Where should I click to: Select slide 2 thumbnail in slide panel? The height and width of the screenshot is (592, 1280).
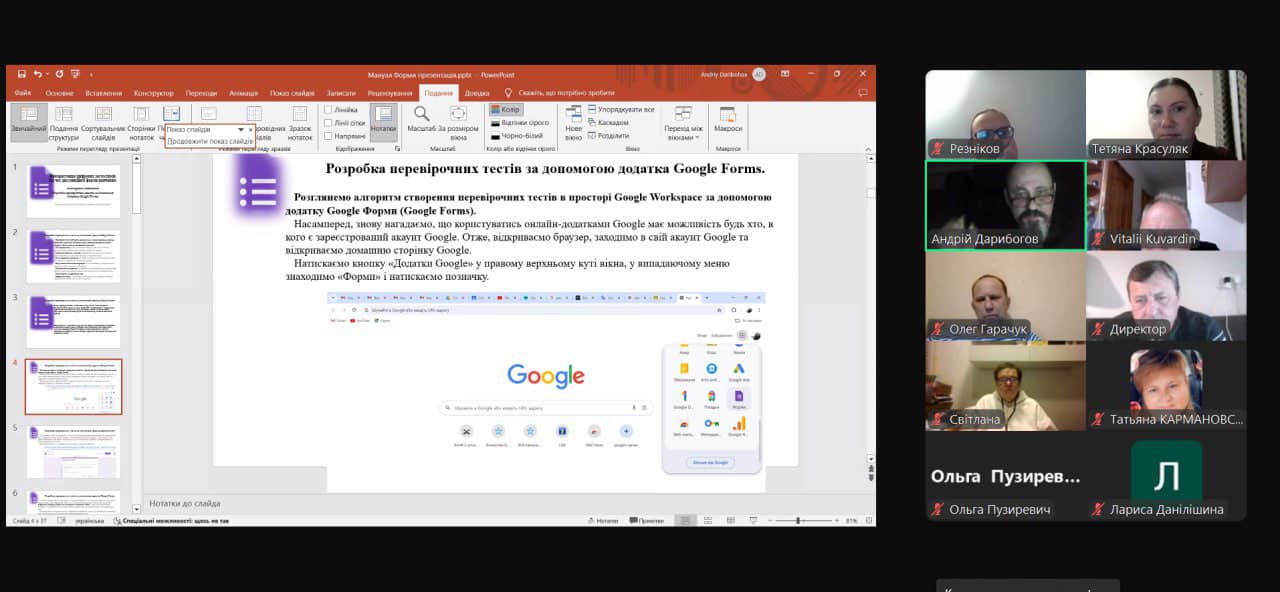[x=74, y=256]
